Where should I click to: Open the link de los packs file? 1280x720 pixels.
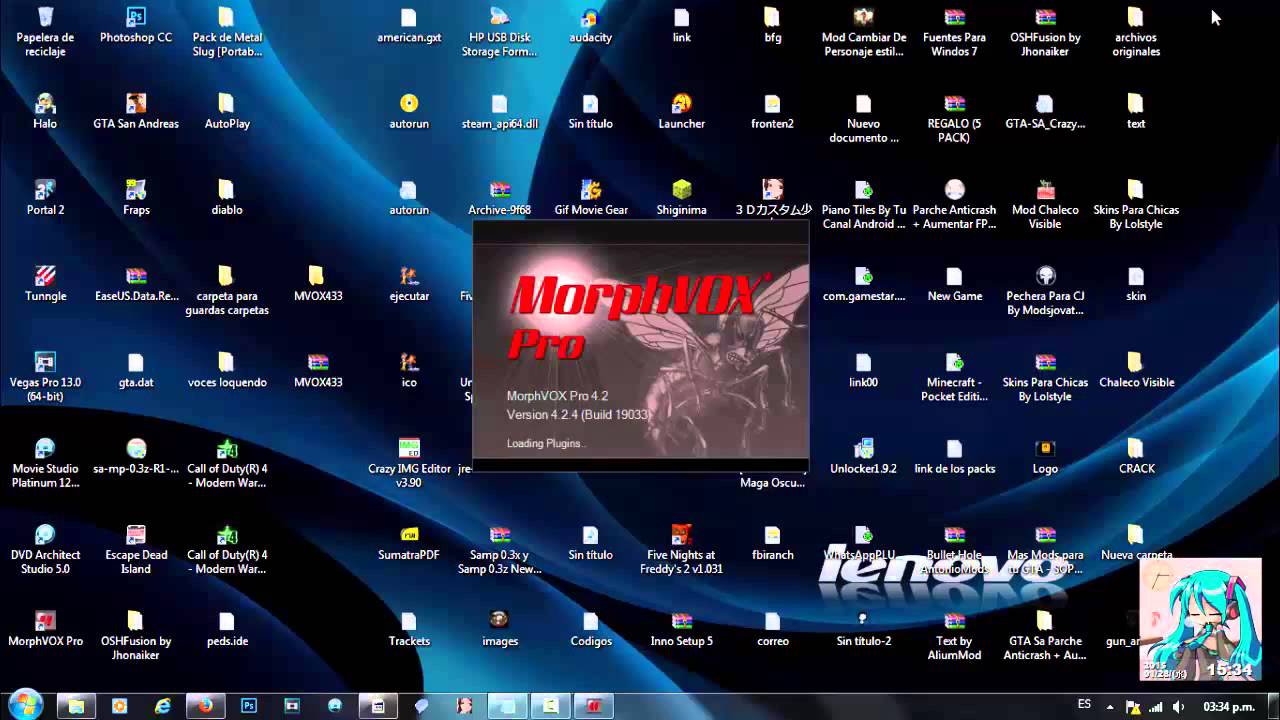[954, 456]
